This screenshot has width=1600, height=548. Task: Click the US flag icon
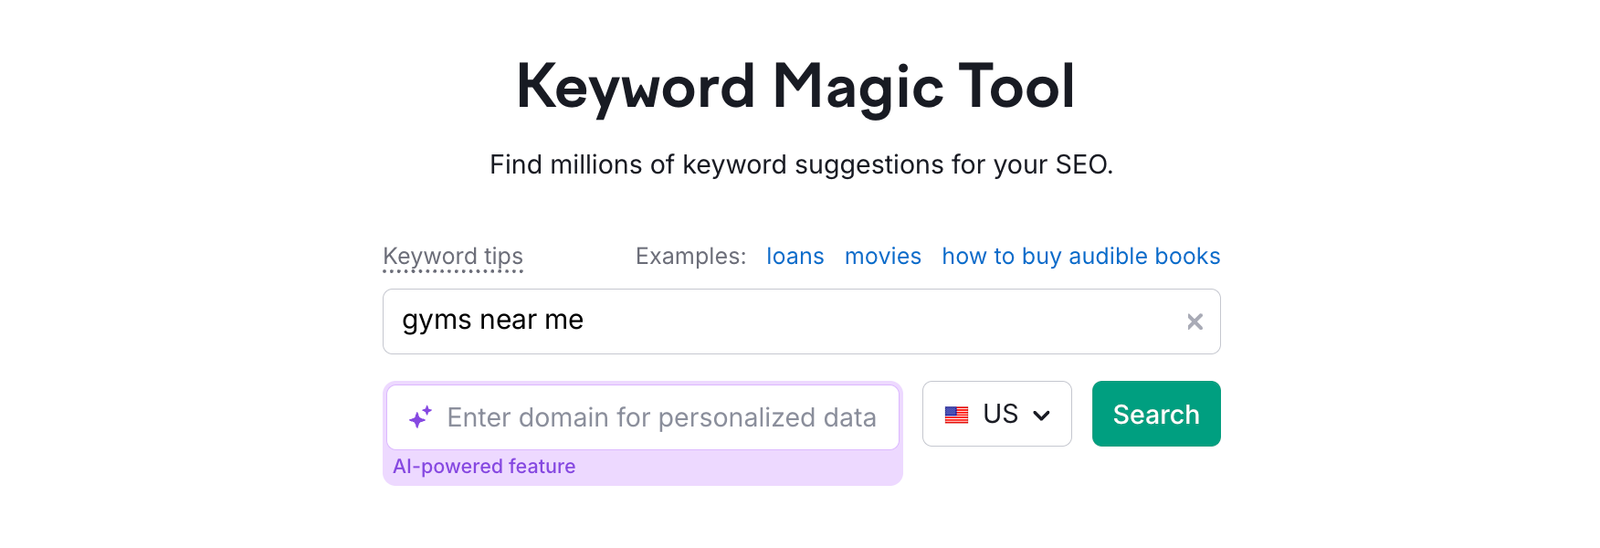956,415
